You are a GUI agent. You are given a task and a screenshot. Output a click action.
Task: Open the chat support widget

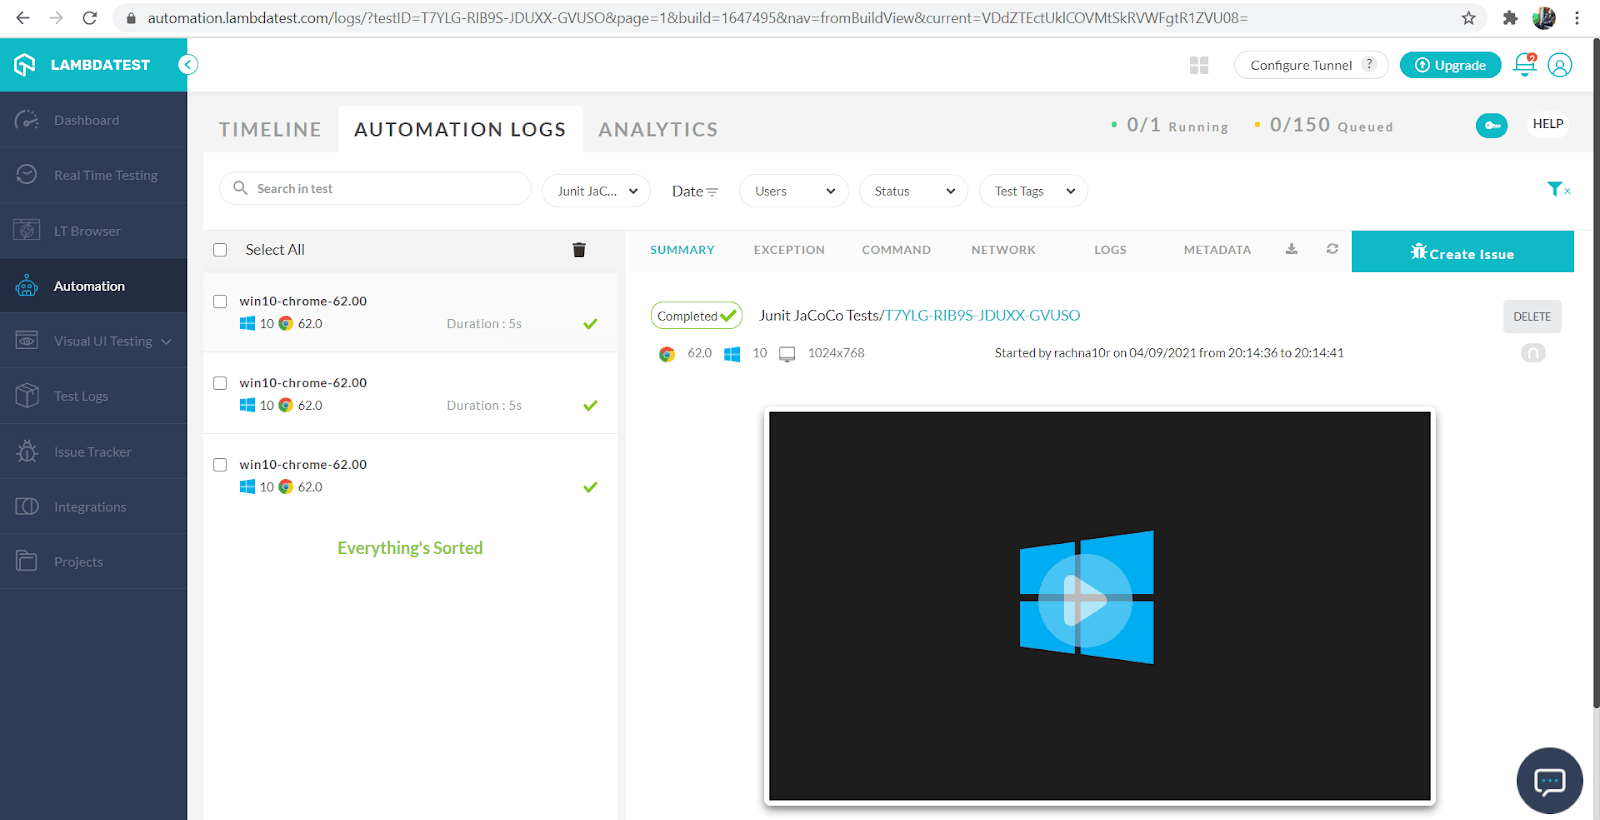point(1549,781)
